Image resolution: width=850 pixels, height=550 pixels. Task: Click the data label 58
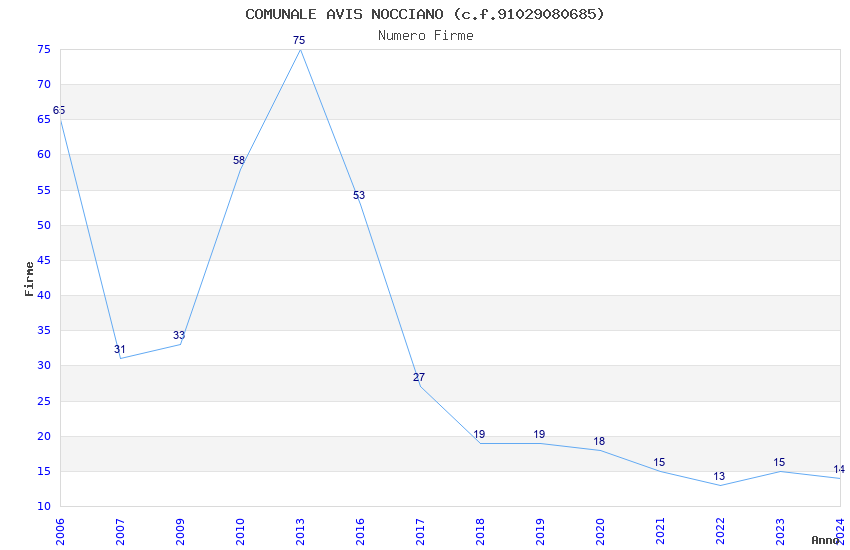pyautogui.click(x=239, y=160)
